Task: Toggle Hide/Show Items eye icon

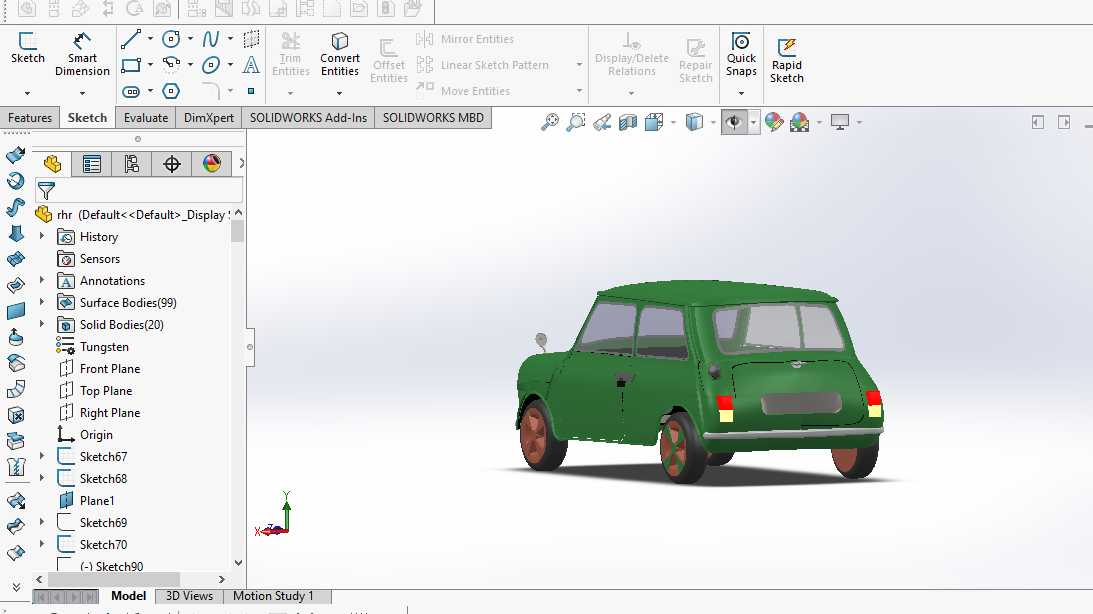Action: (x=733, y=123)
